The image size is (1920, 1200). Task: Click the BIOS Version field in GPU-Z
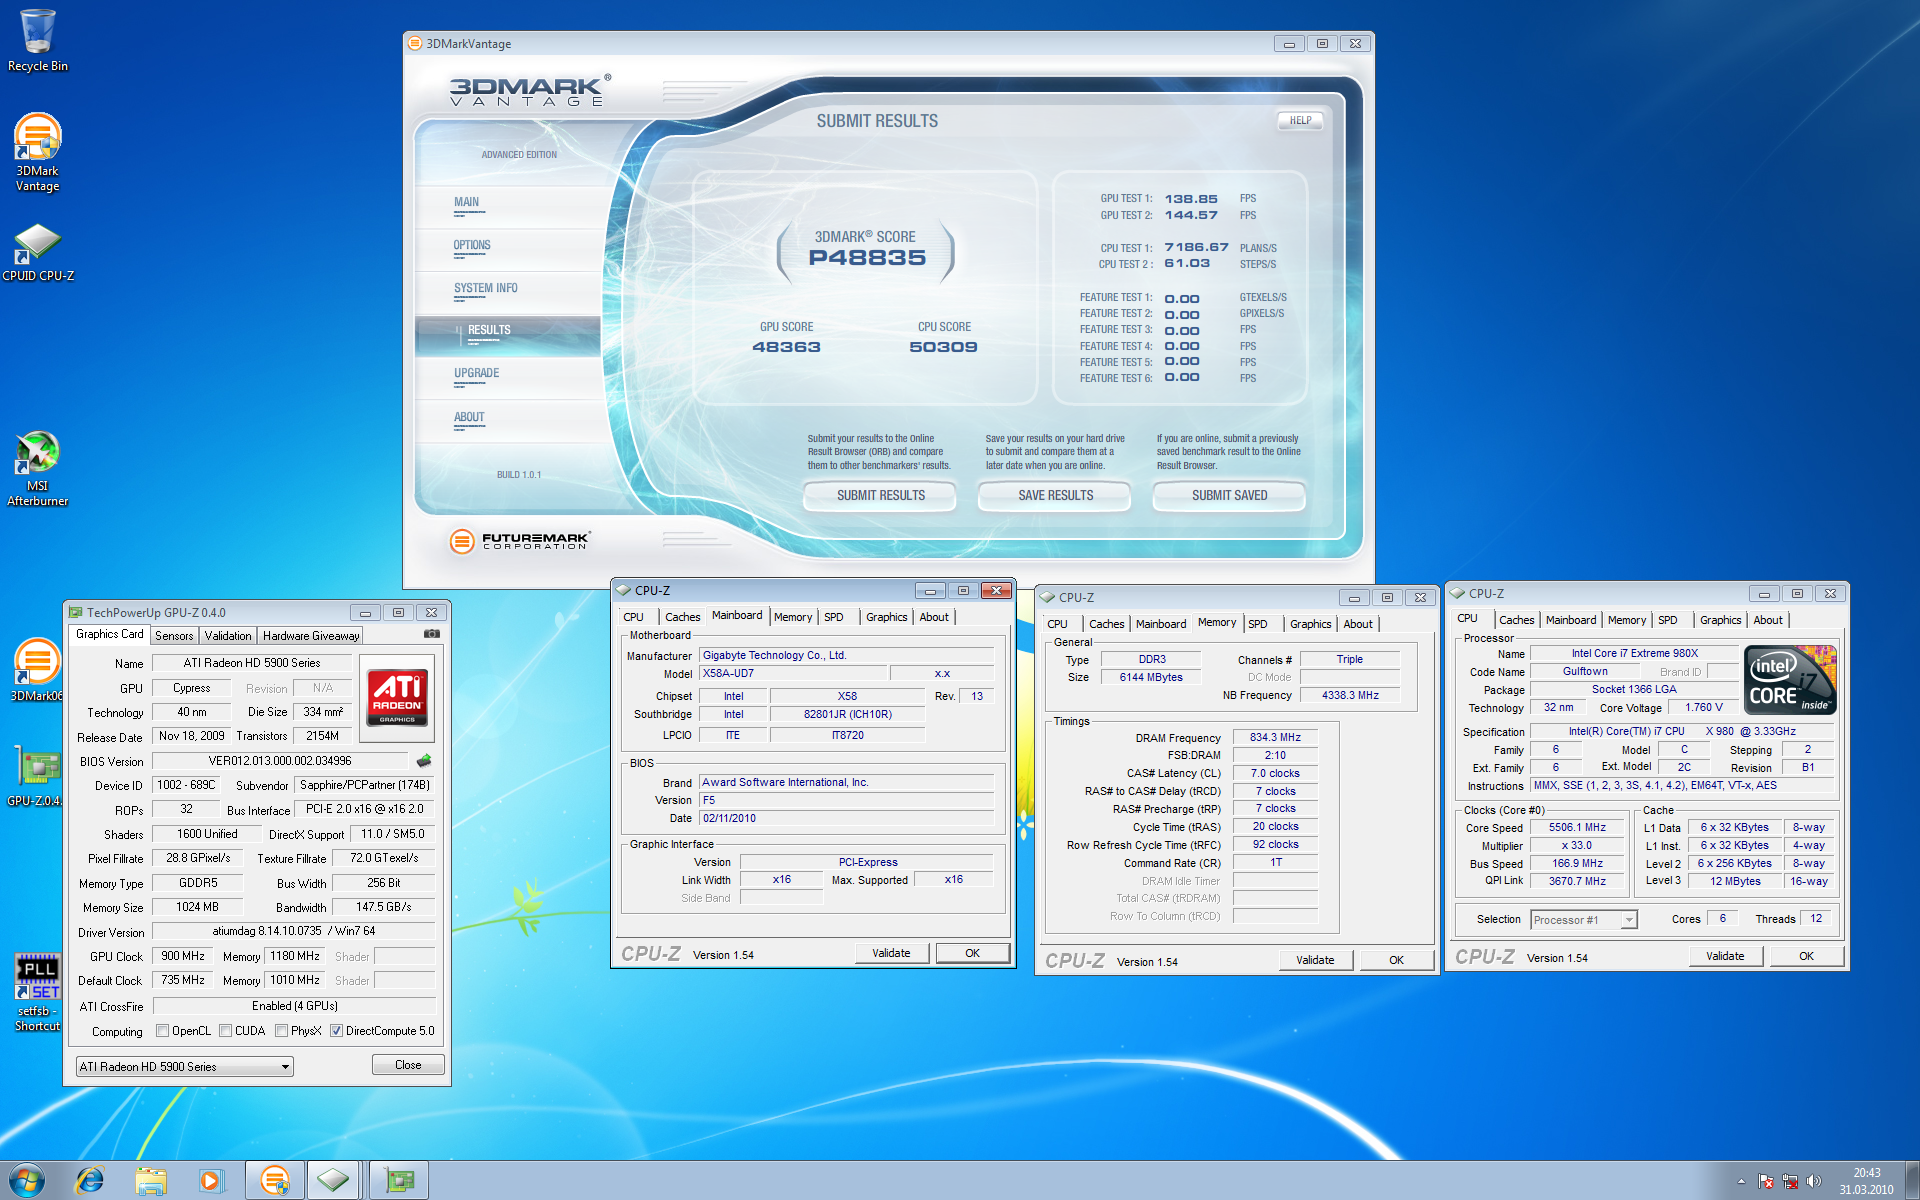click(280, 761)
